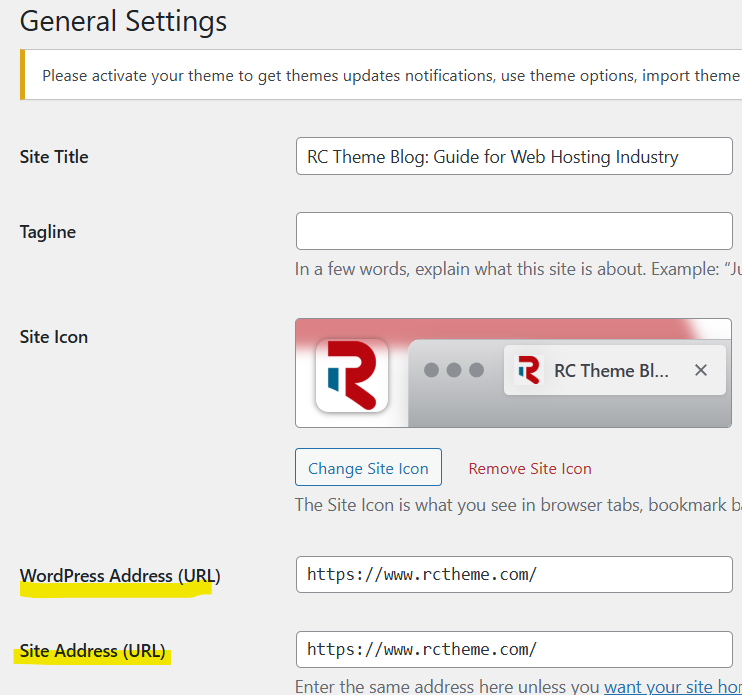
Task: Click the Tagline label
Action: pyautogui.click(x=48, y=232)
